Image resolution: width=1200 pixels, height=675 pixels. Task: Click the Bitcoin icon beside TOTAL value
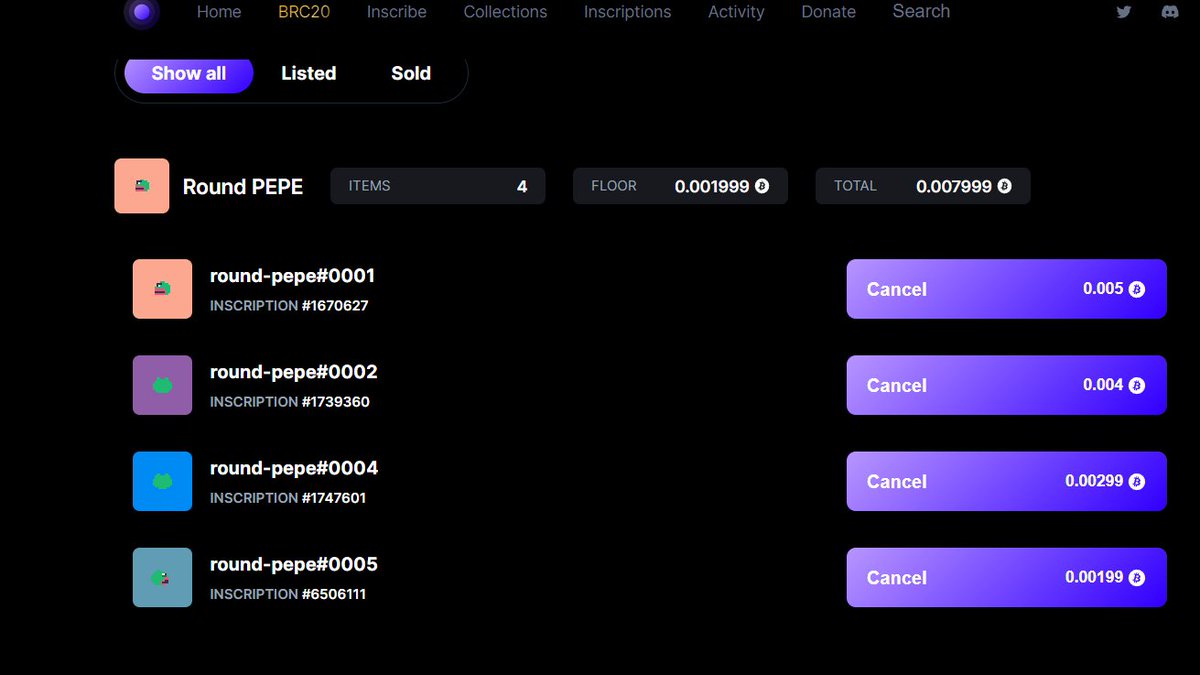pyautogui.click(x=1004, y=186)
